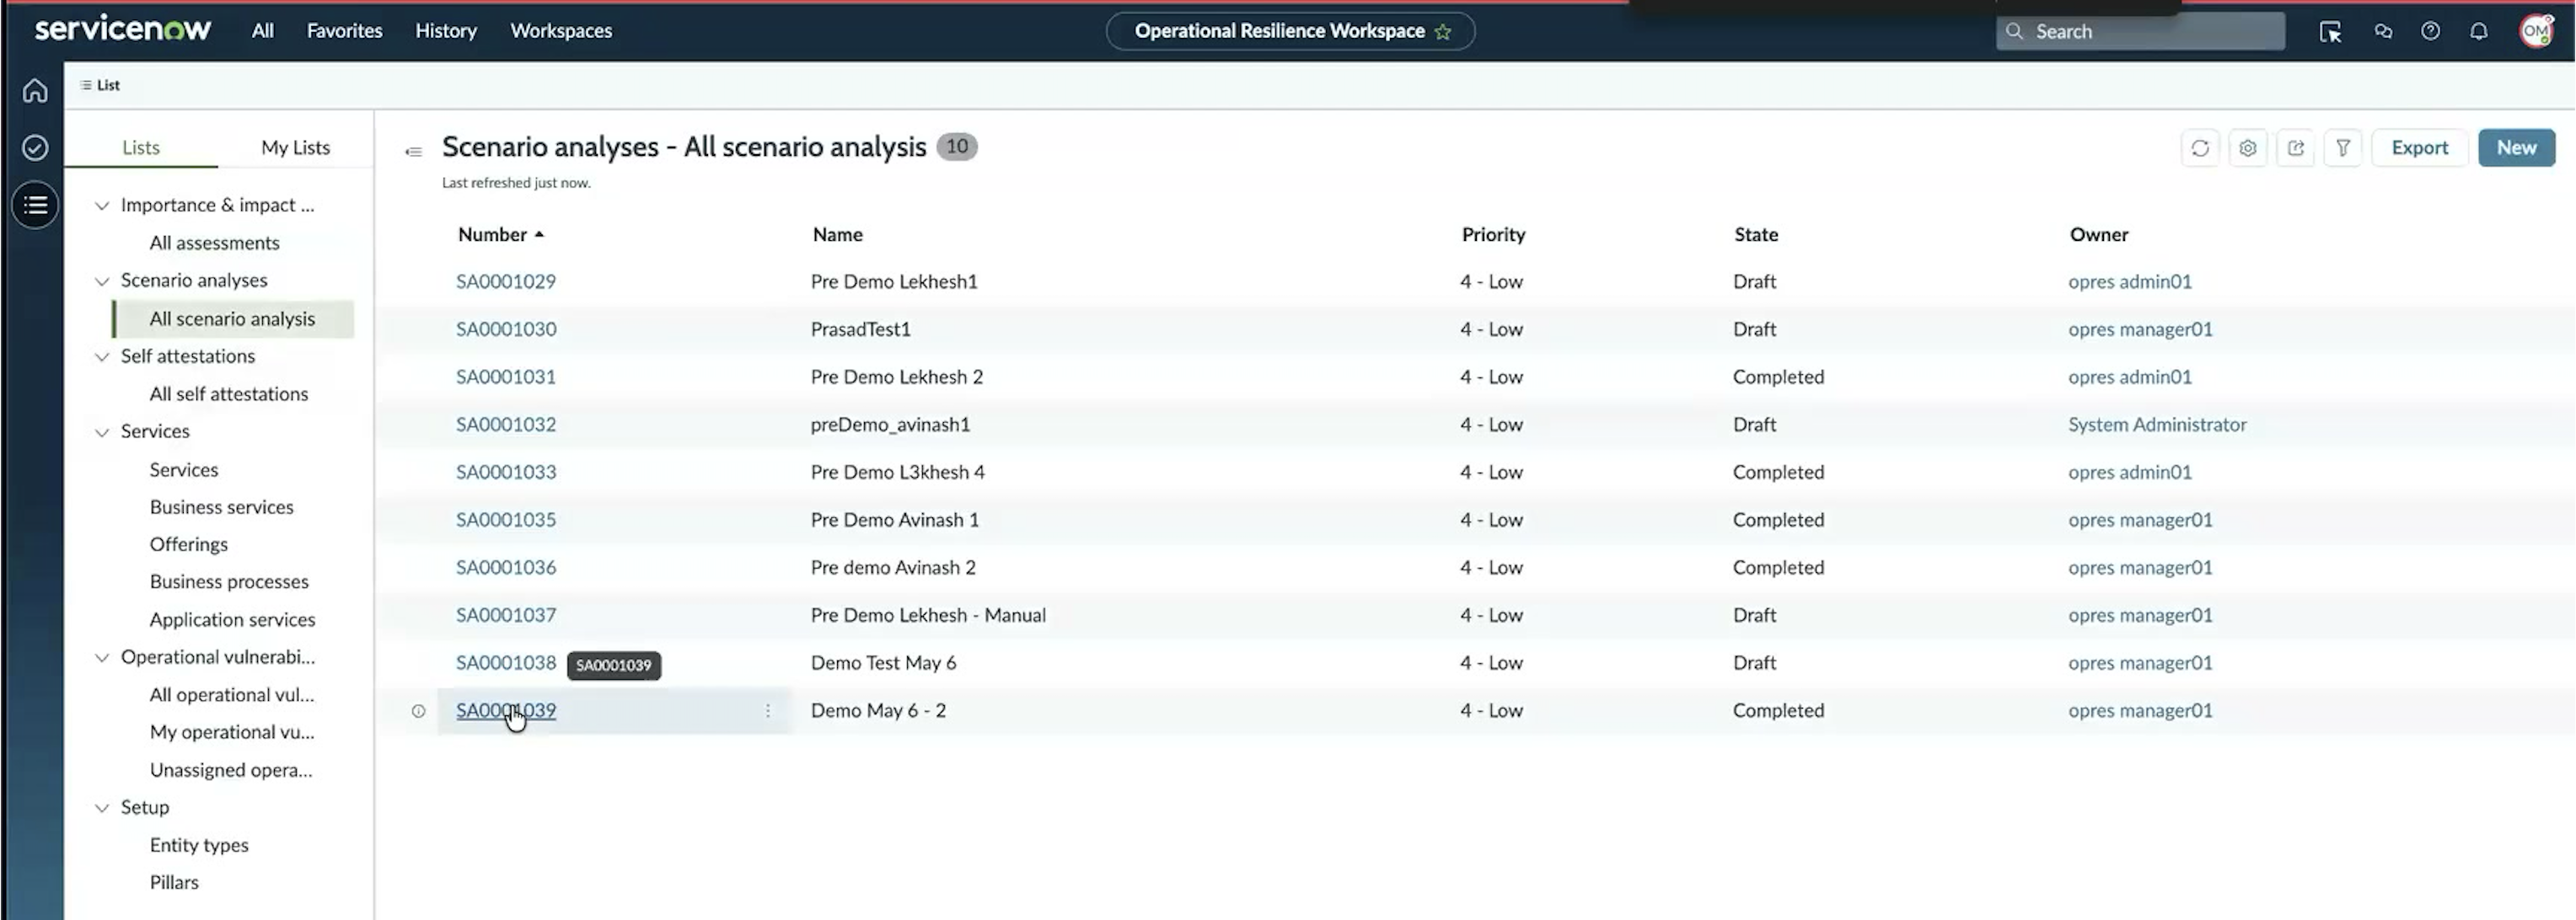The image size is (2576, 920).
Task: Click the Owner column header
Action: (2099, 235)
